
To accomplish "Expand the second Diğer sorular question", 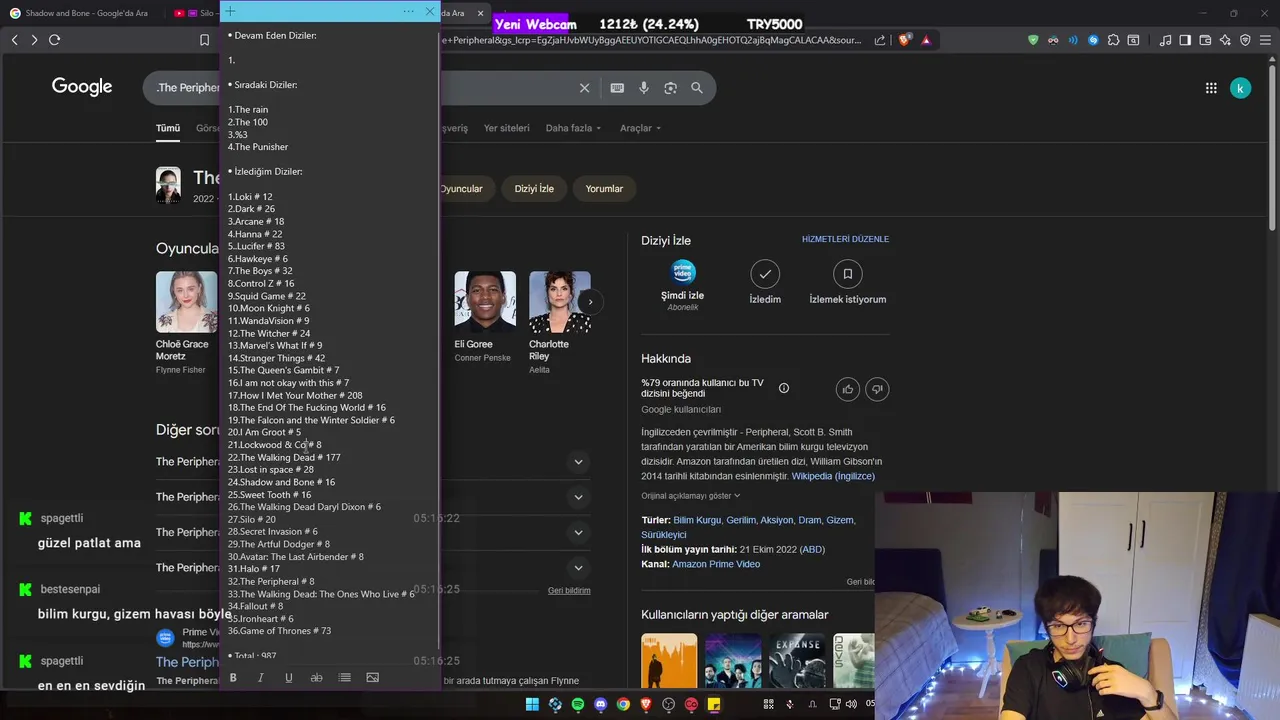I will [x=578, y=497].
